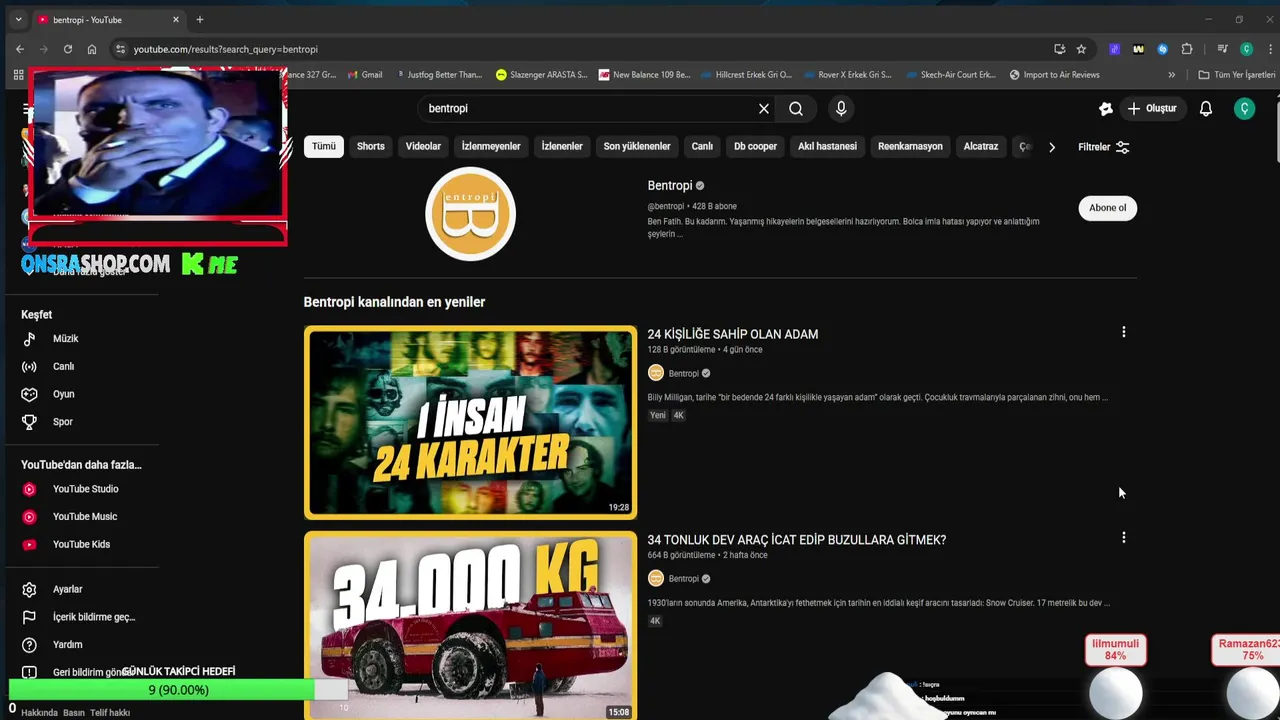Image resolution: width=1280 pixels, height=720 pixels.
Task: Open Ayarlar settings in the sidebar
Action: (80, 590)
